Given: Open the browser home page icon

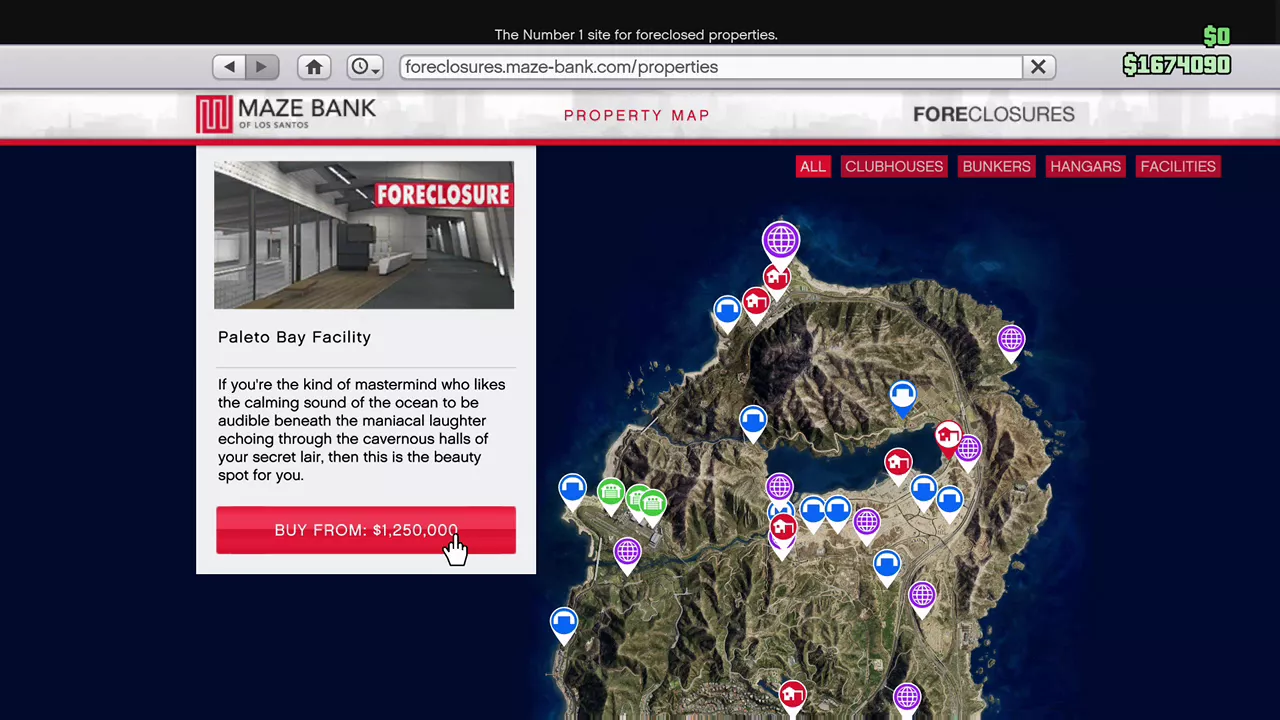Looking at the screenshot, I should point(314,67).
